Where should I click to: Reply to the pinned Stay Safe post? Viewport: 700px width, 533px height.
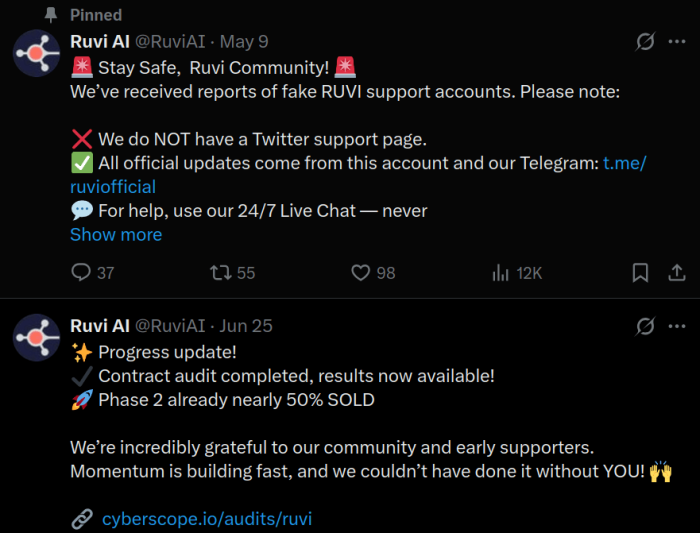tap(81, 273)
